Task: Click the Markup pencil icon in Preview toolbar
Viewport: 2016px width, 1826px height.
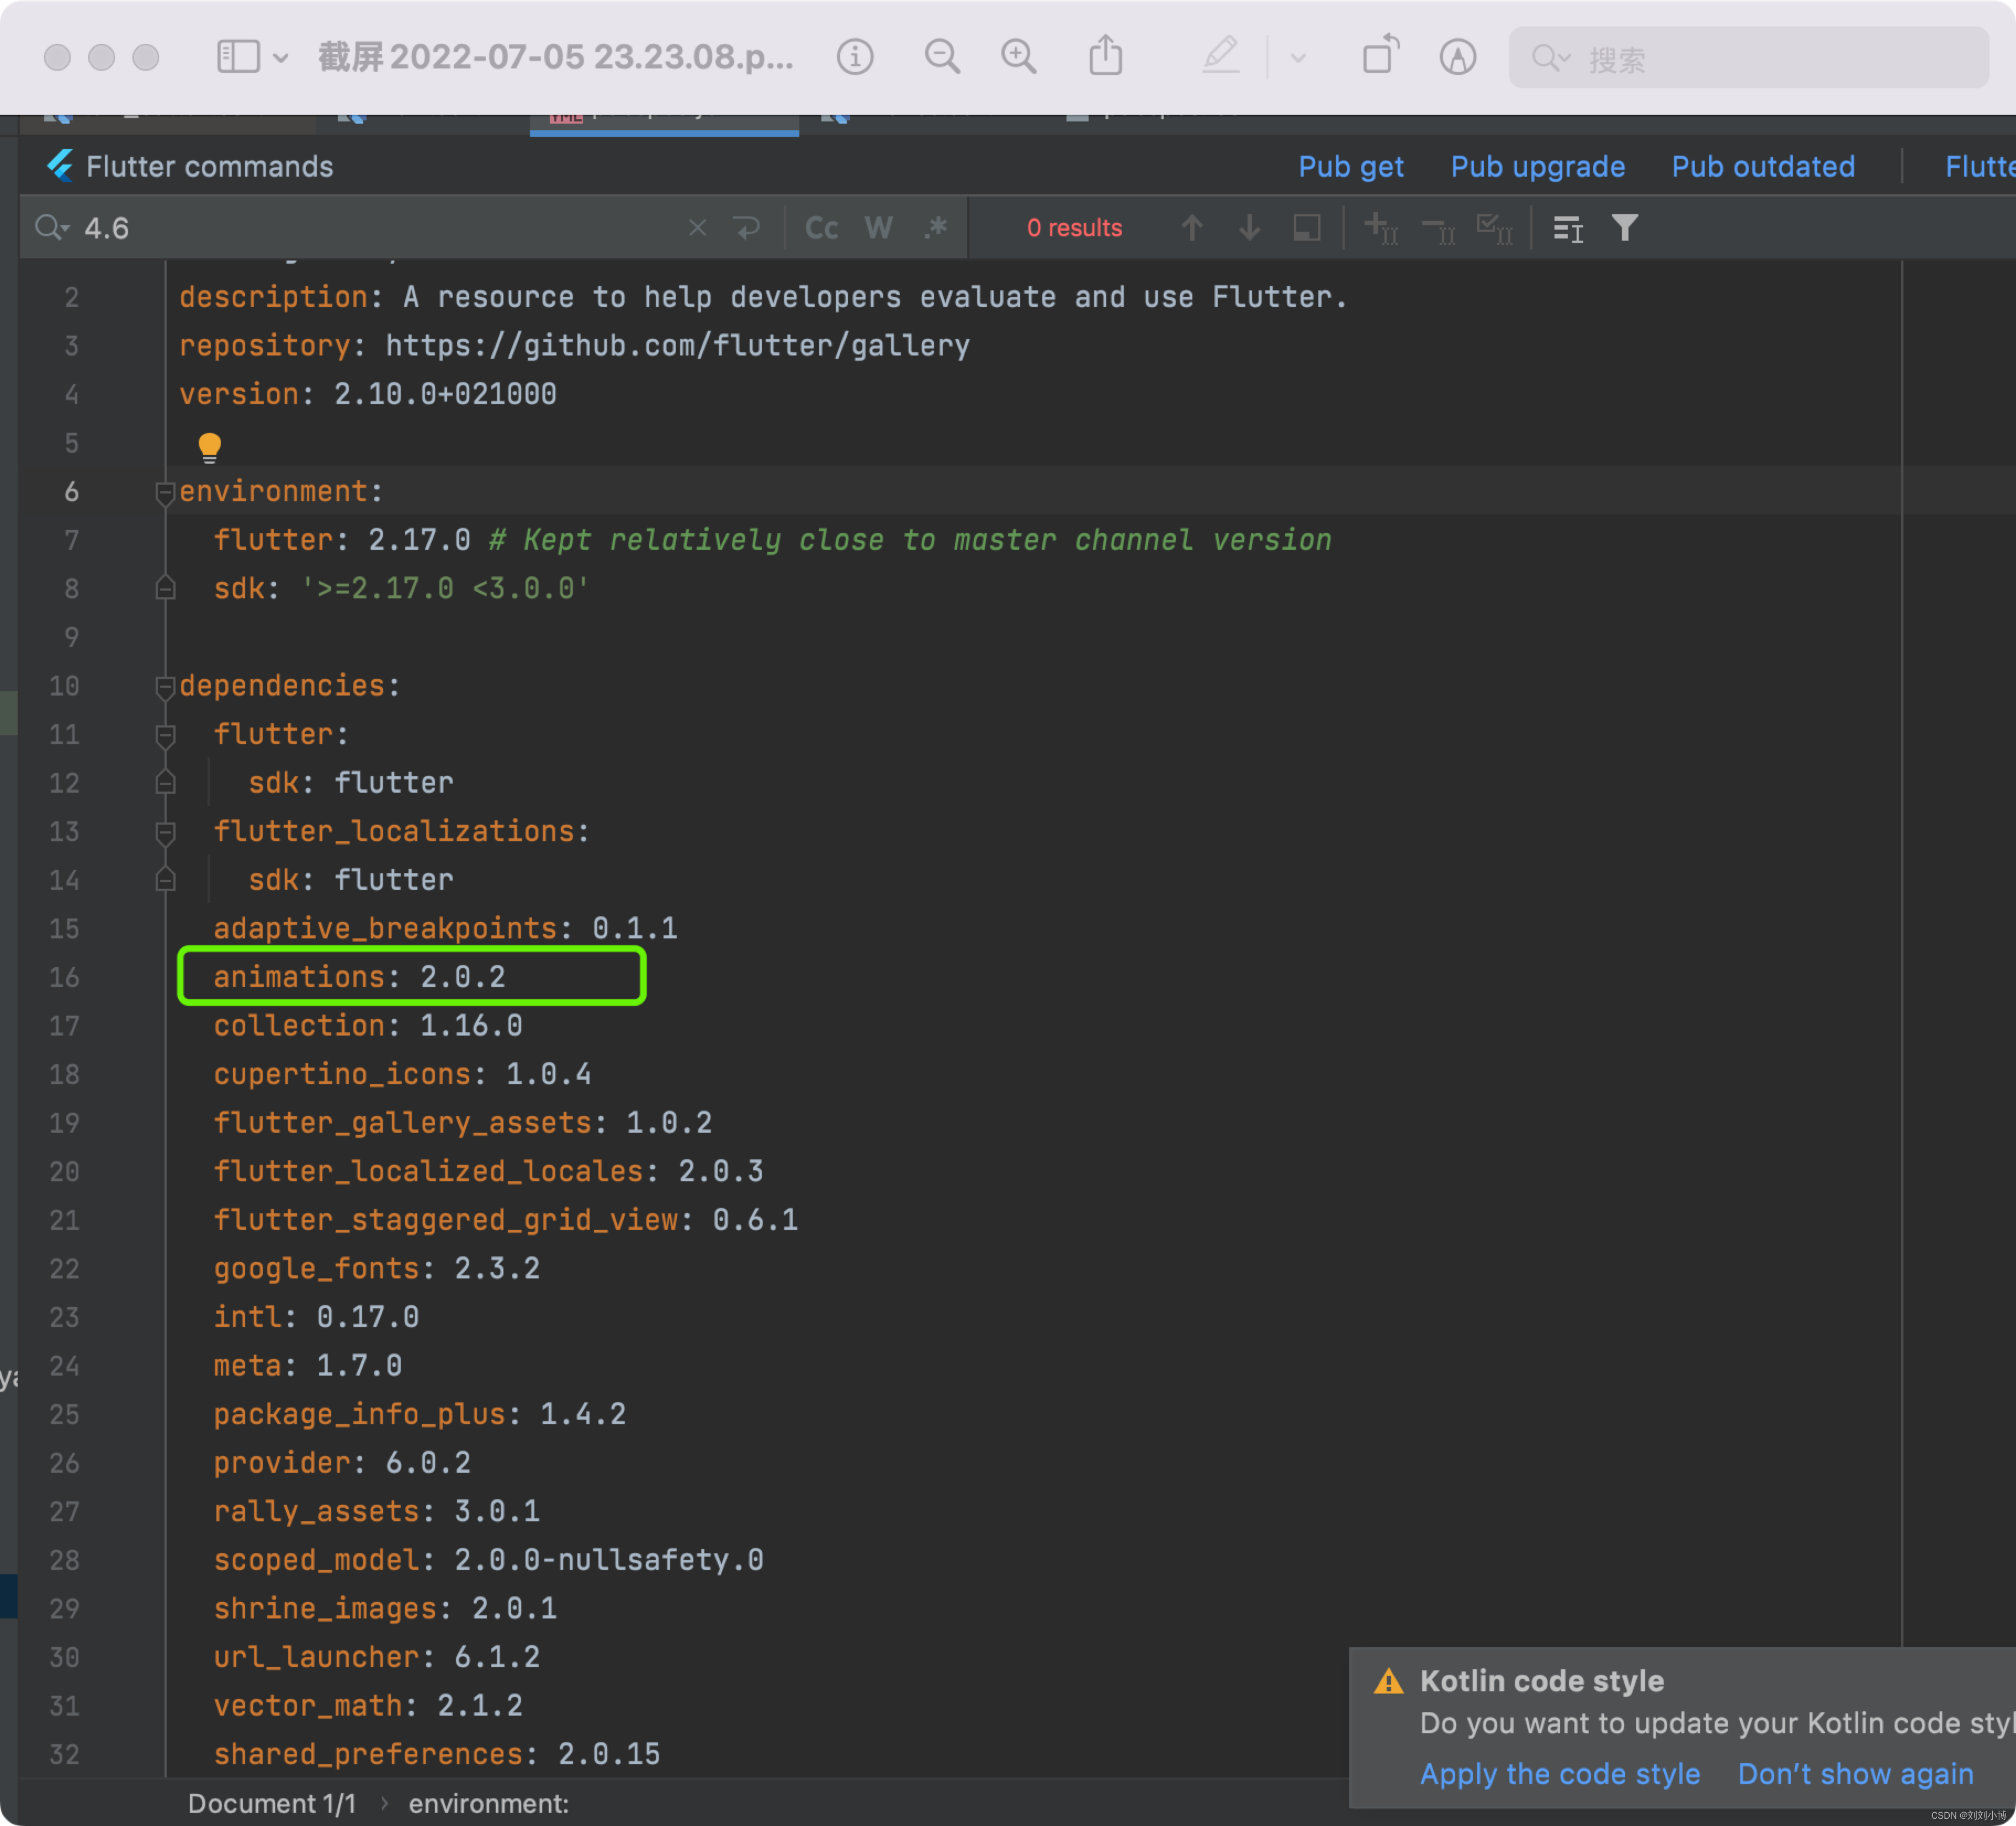Action: click(1222, 57)
